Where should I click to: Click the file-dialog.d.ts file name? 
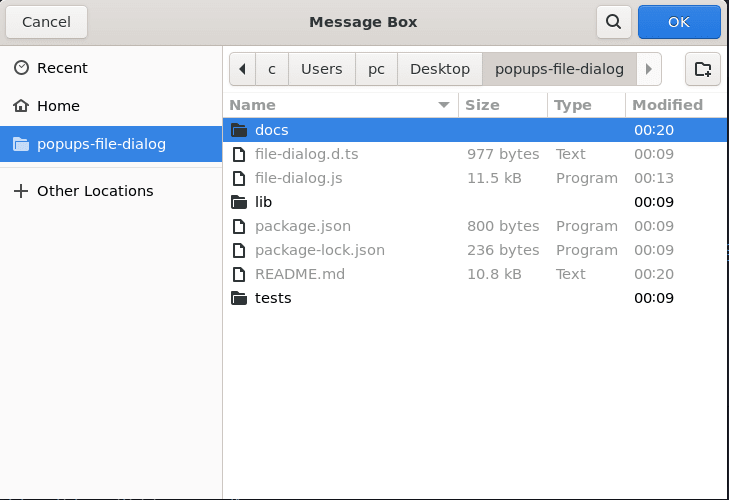(306, 154)
